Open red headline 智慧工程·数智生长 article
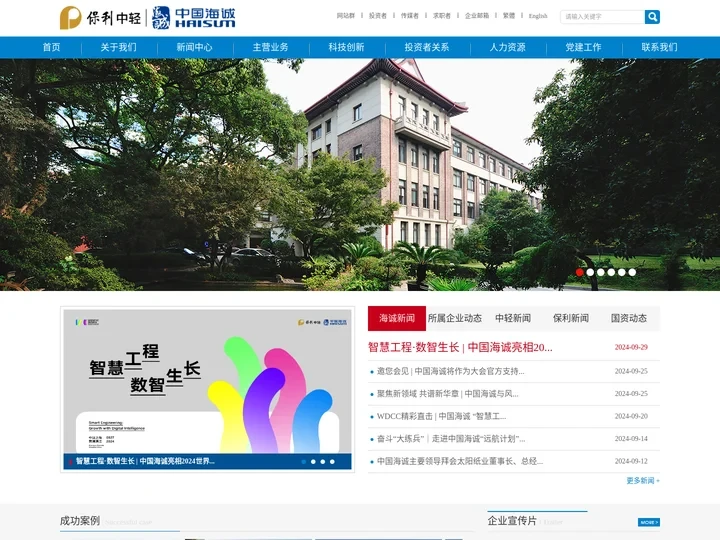Screen dimensions: 720x540 (460, 347)
